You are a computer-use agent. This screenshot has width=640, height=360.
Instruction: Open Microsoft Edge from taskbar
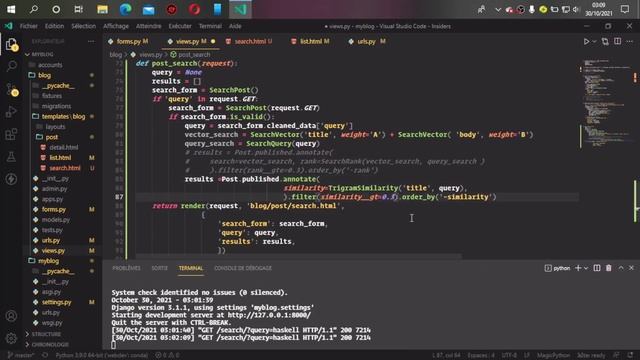point(125,9)
